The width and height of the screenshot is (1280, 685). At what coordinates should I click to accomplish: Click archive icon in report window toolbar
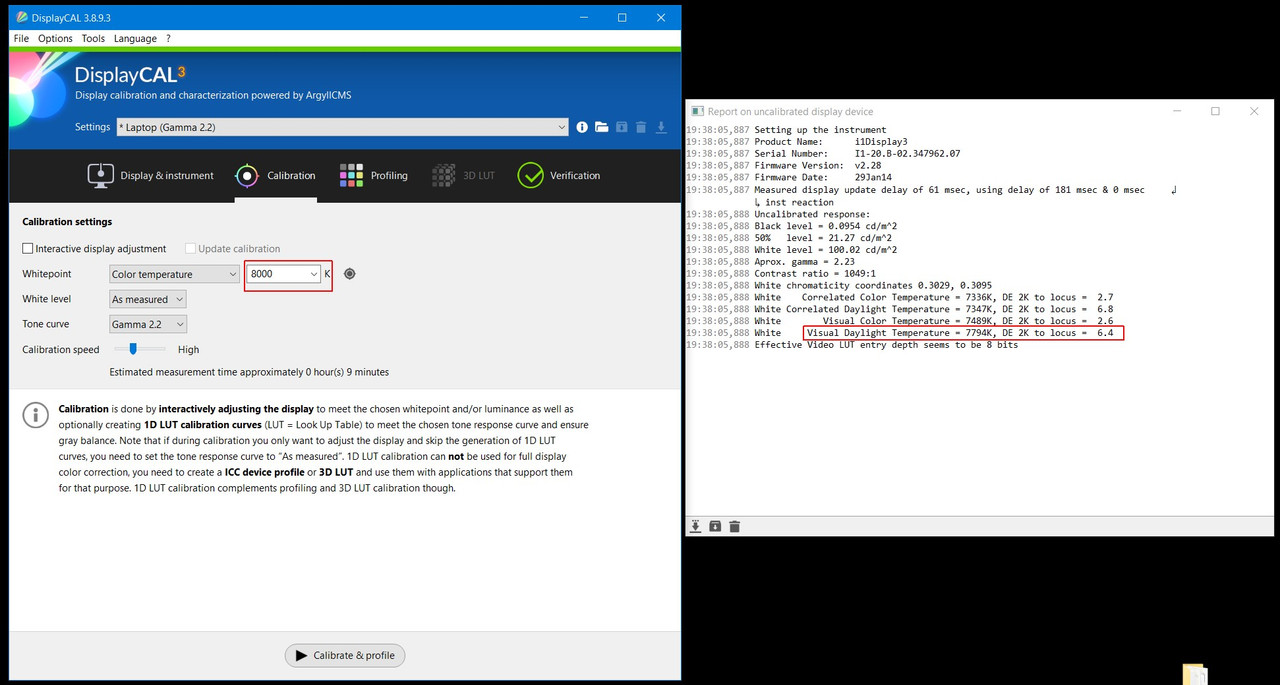tap(715, 526)
